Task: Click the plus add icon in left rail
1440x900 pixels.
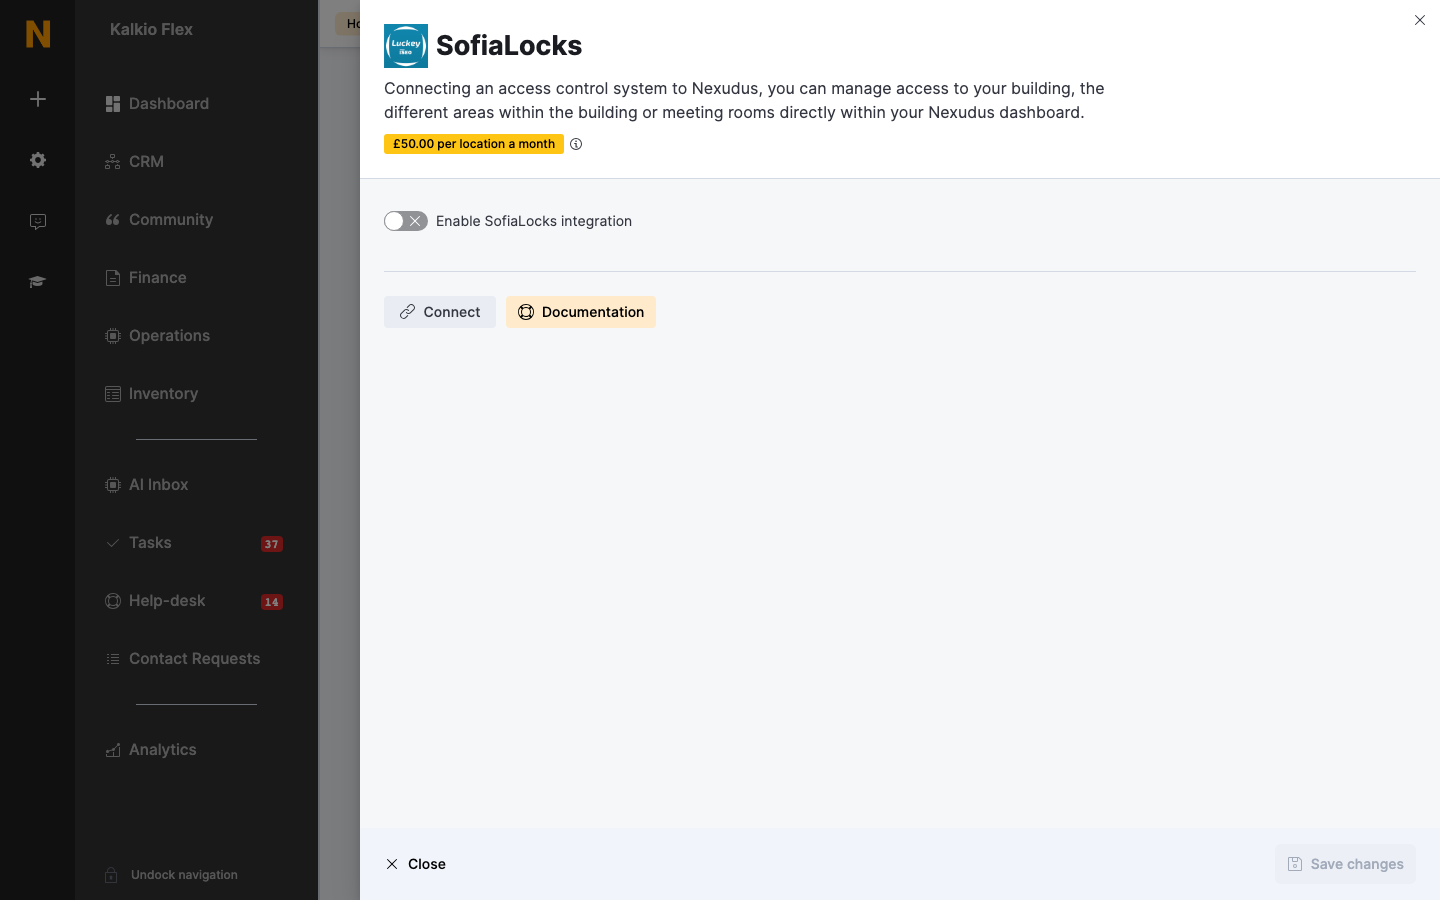Action: point(38,99)
